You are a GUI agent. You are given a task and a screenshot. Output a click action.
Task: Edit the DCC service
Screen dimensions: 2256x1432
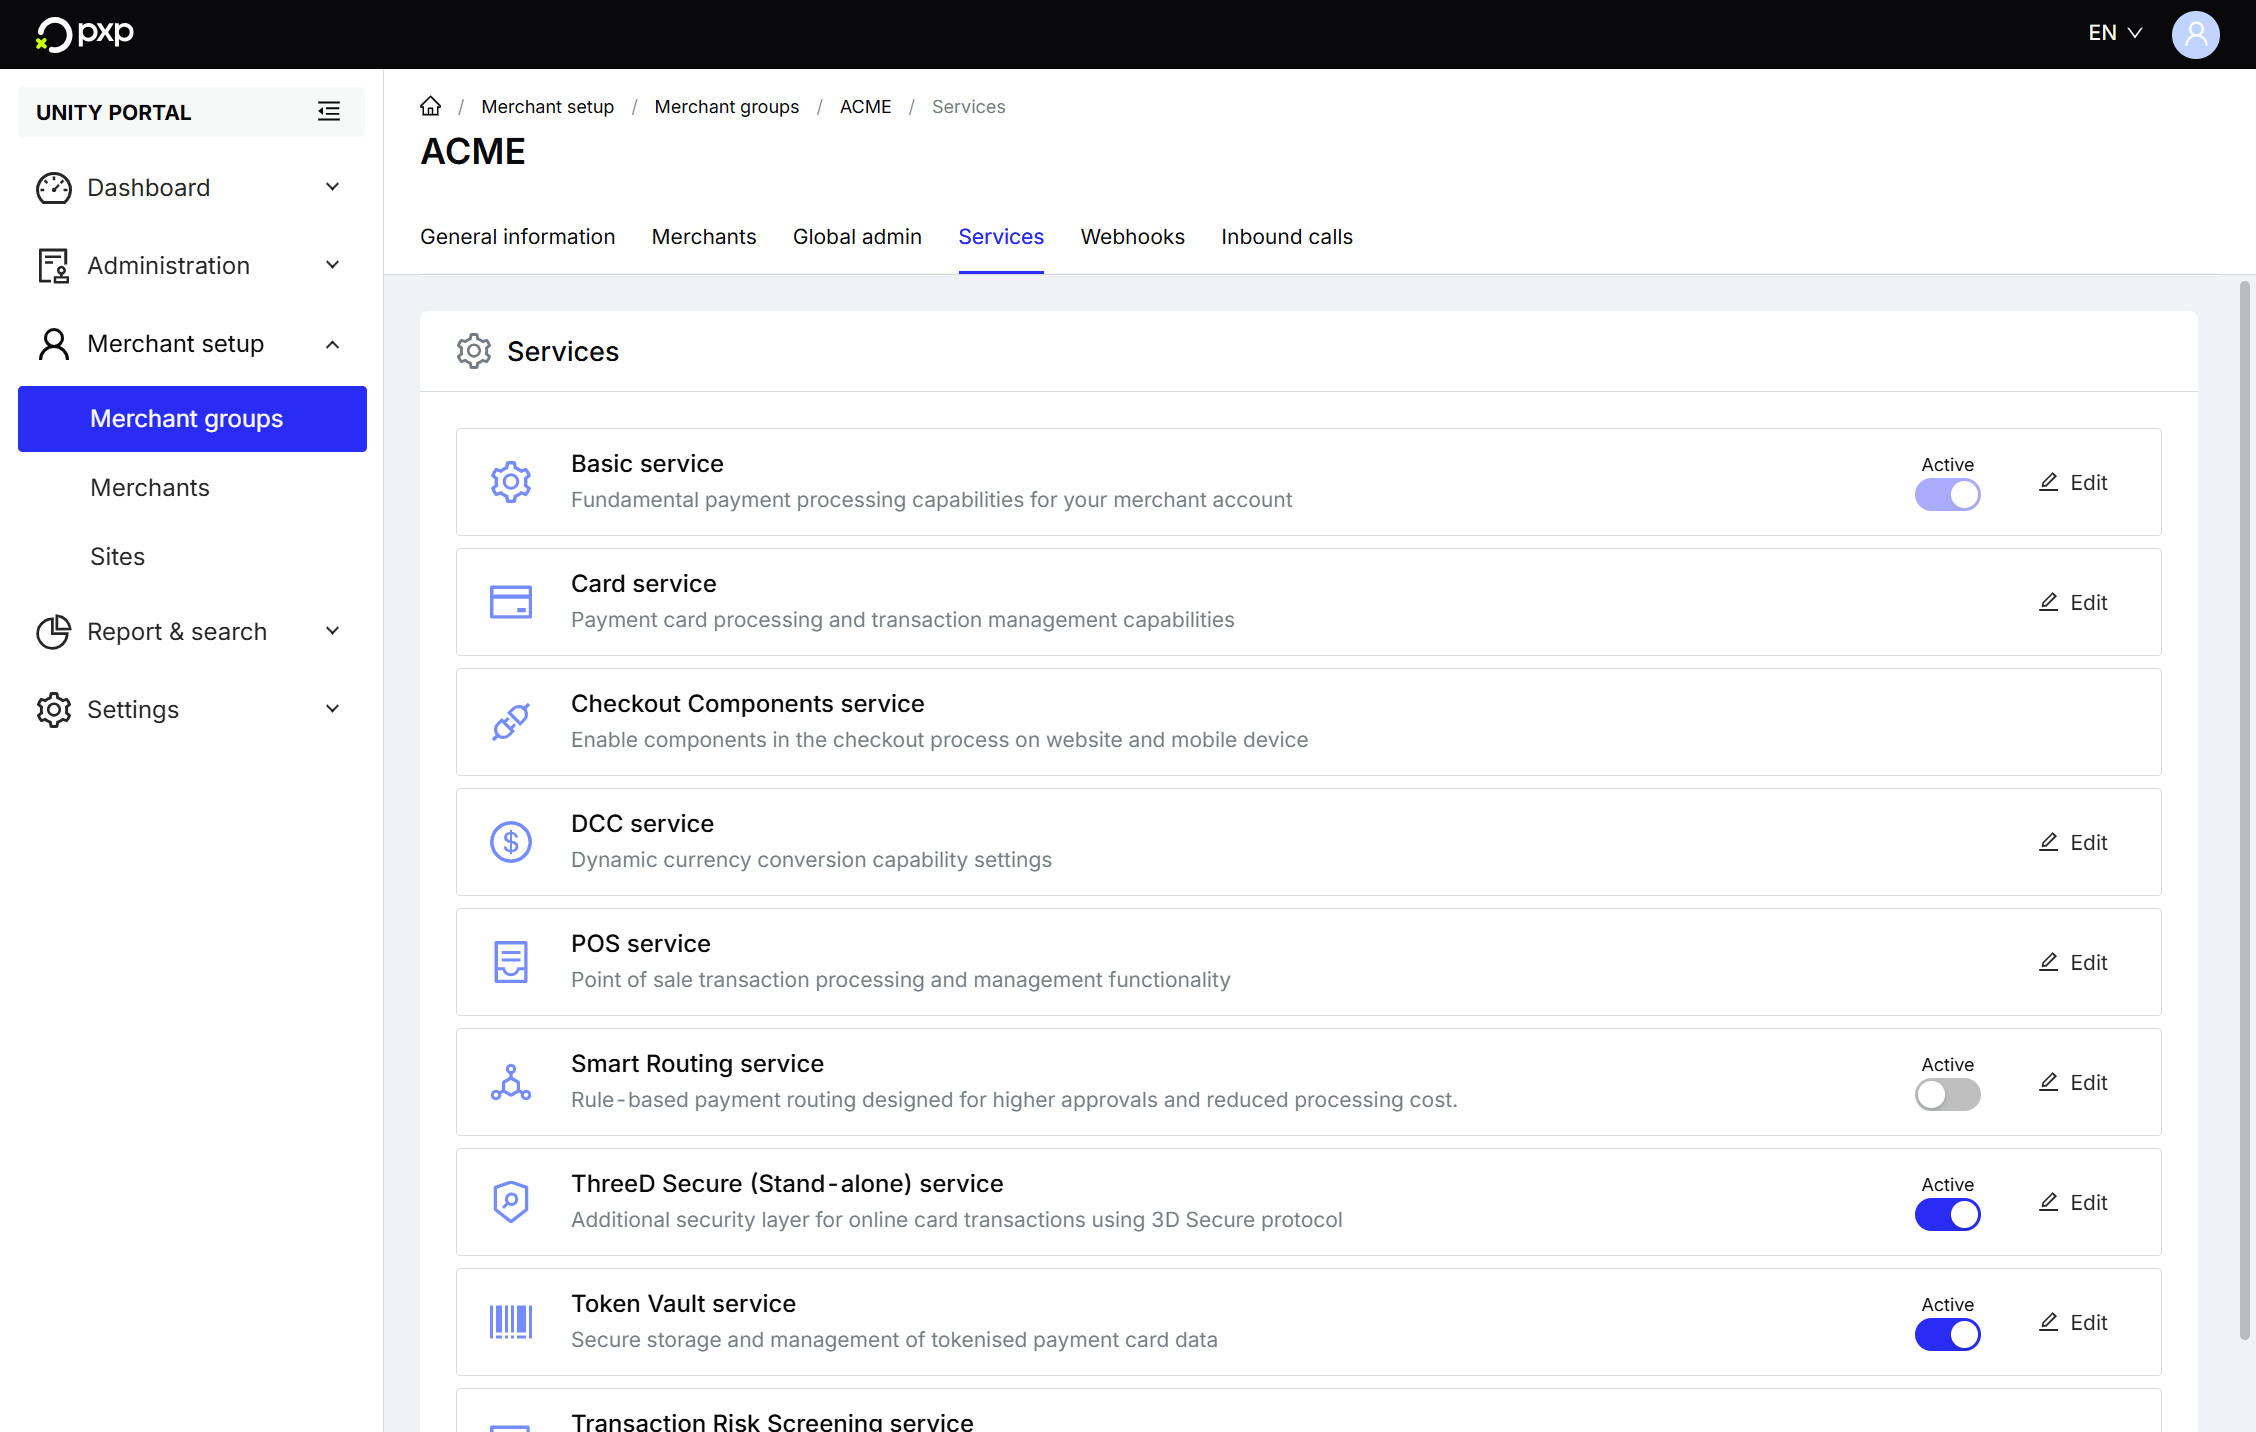(x=2073, y=842)
